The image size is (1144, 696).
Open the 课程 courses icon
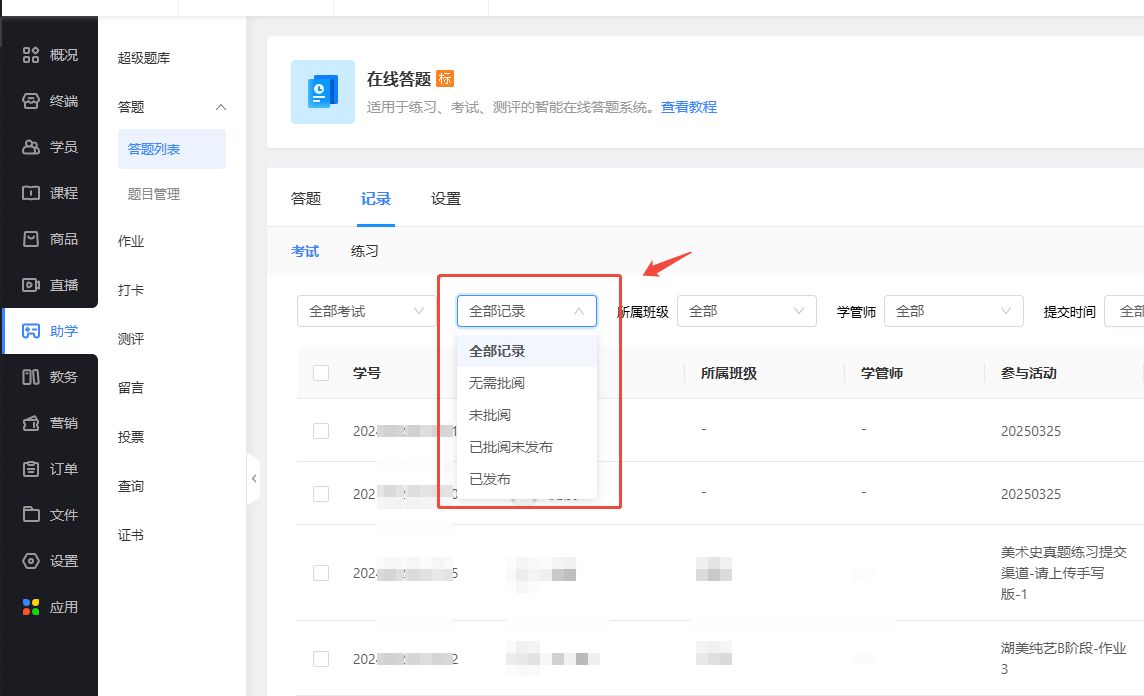(x=31, y=193)
